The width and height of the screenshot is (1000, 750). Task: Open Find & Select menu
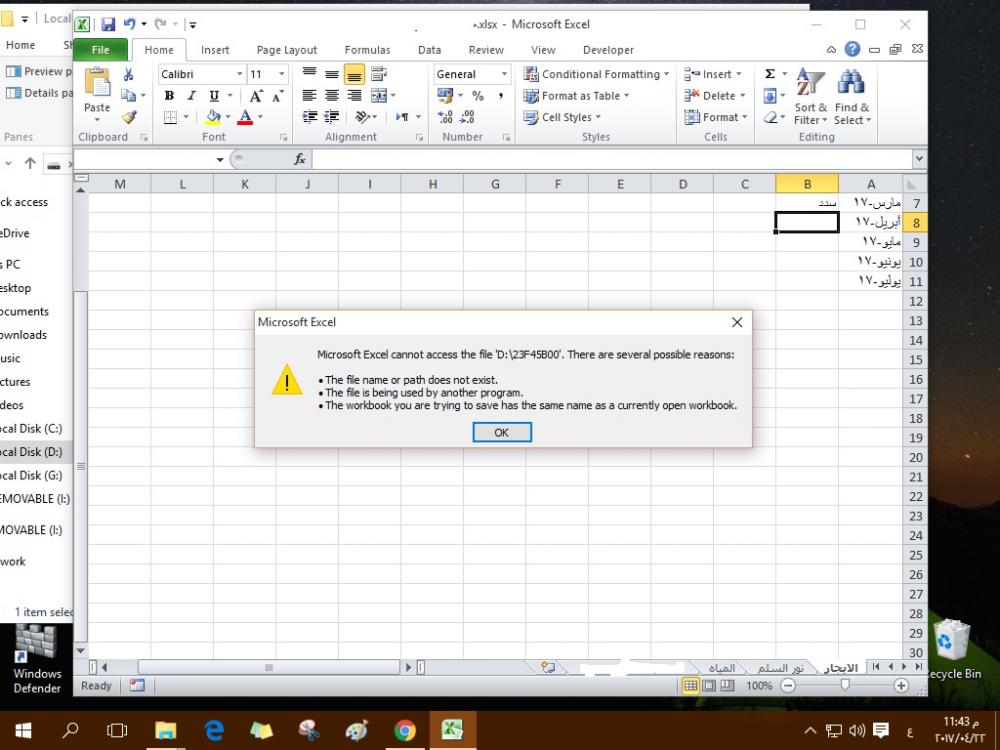(x=852, y=96)
